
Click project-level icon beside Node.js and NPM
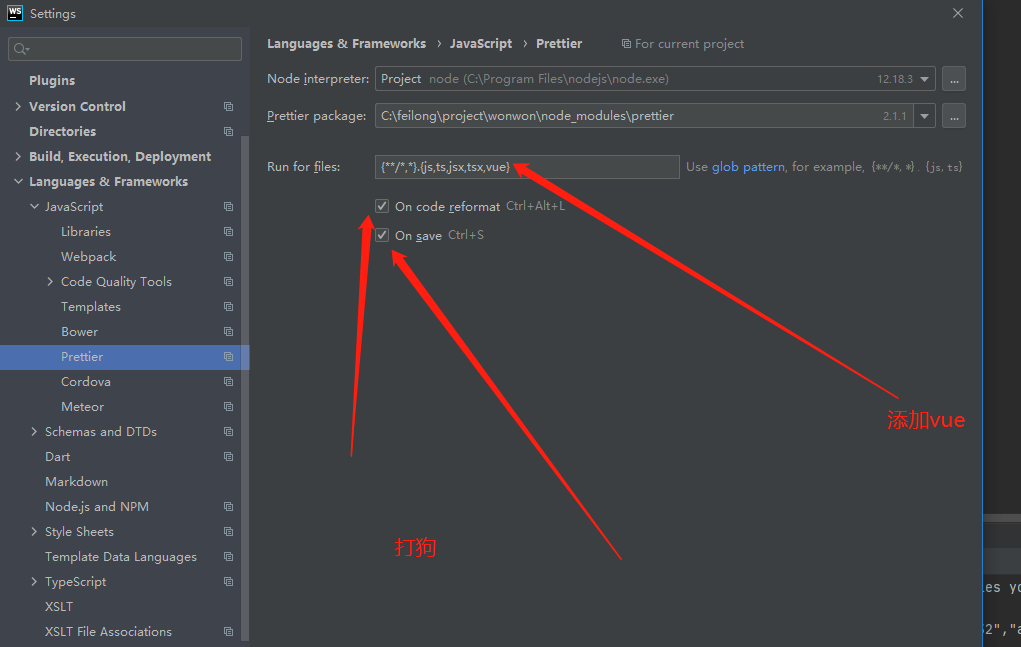click(x=229, y=506)
